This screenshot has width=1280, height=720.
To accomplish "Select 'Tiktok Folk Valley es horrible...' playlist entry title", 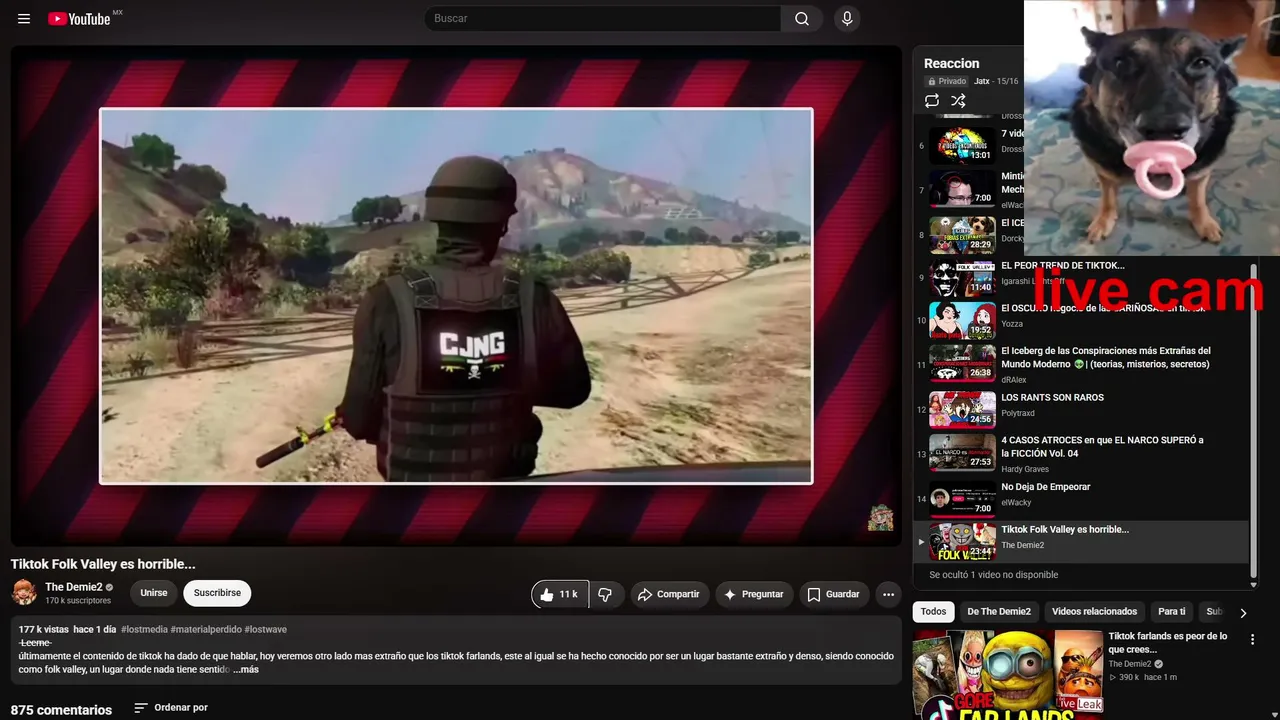I will [x=1065, y=530].
